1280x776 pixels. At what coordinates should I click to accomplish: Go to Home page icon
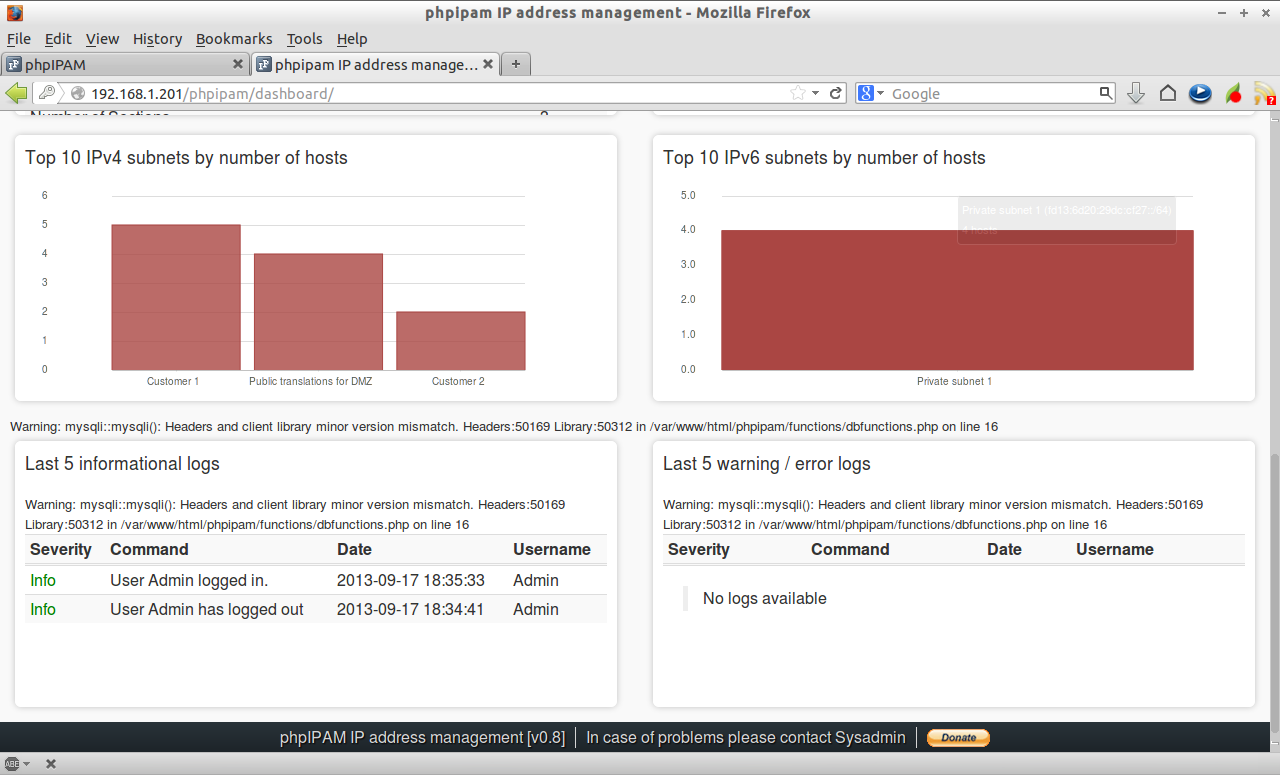tap(1168, 93)
